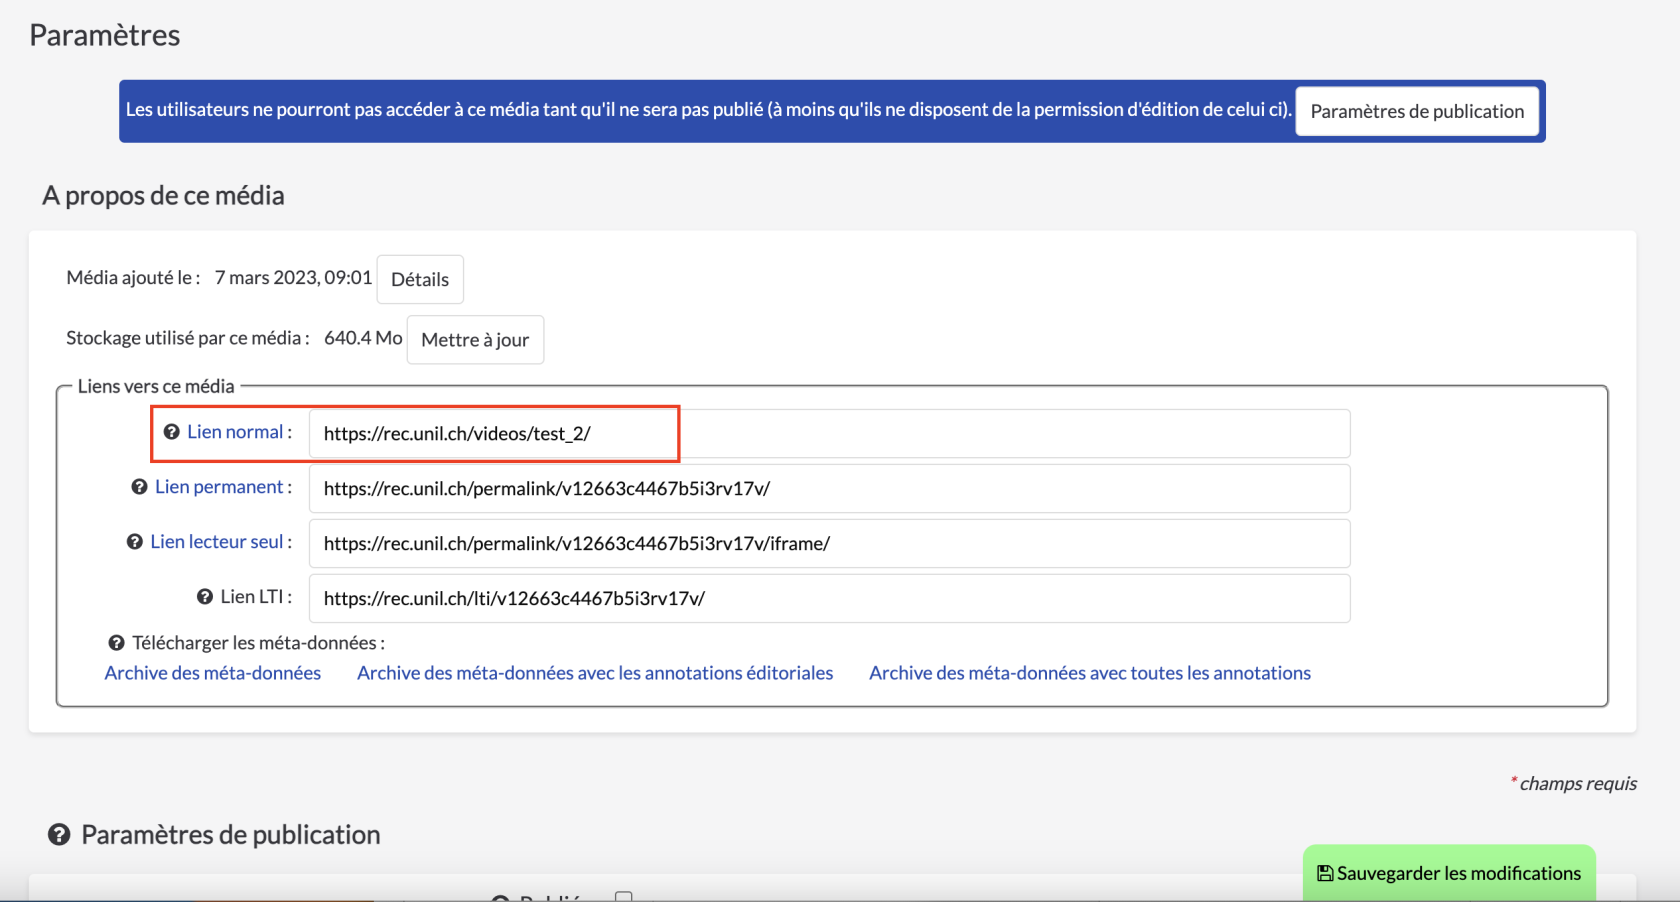Viewport: 1680px width, 902px height.
Task: Click the help icon beside Lien lecteur seul
Action: pos(134,542)
